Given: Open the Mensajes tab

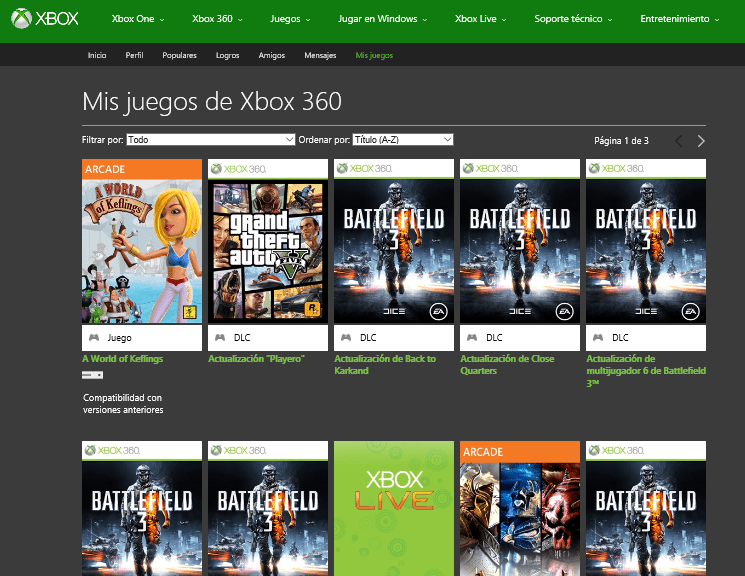Looking at the screenshot, I should coord(320,55).
